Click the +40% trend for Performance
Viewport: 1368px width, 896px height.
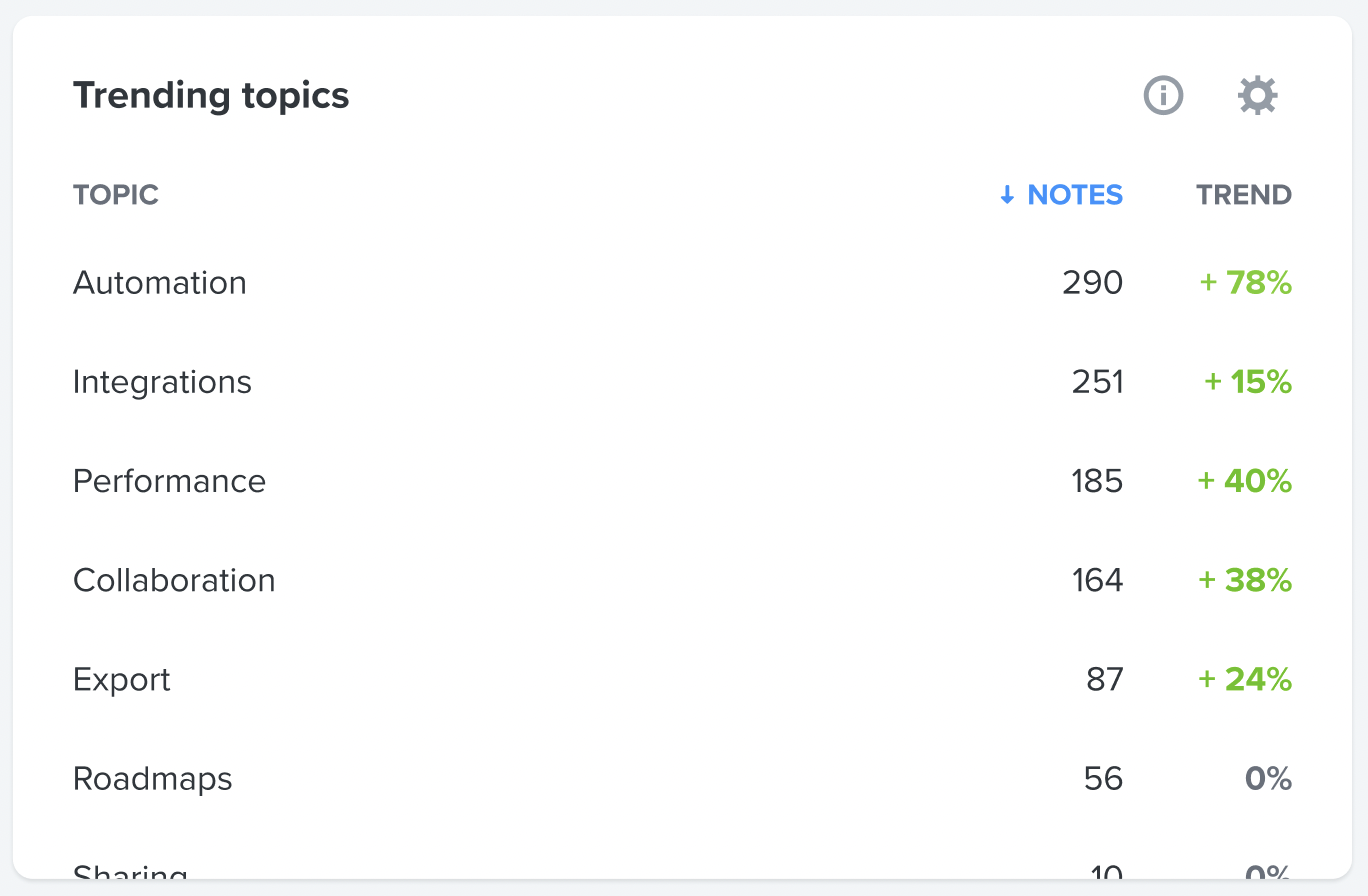click(x=1245, y=481)
